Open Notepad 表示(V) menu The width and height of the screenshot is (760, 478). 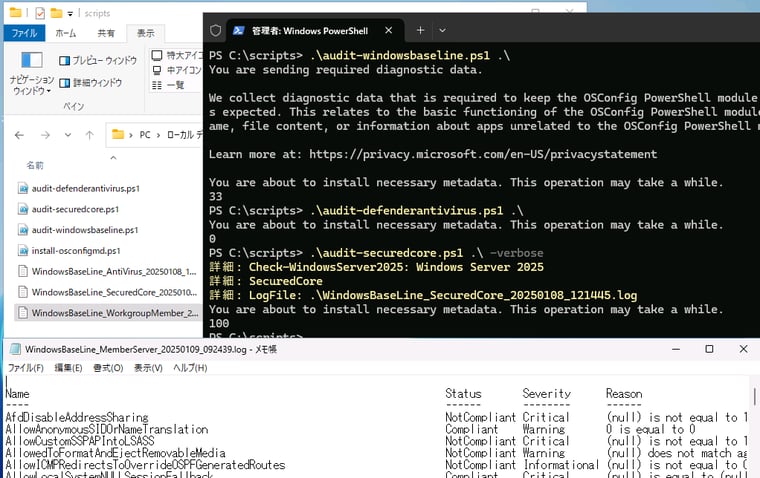pos(148,368)
